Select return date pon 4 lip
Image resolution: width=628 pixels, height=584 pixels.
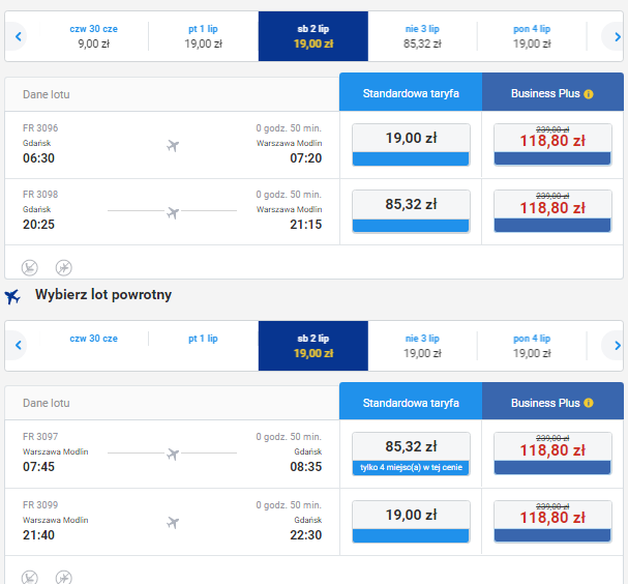click(x=531, y=346)
